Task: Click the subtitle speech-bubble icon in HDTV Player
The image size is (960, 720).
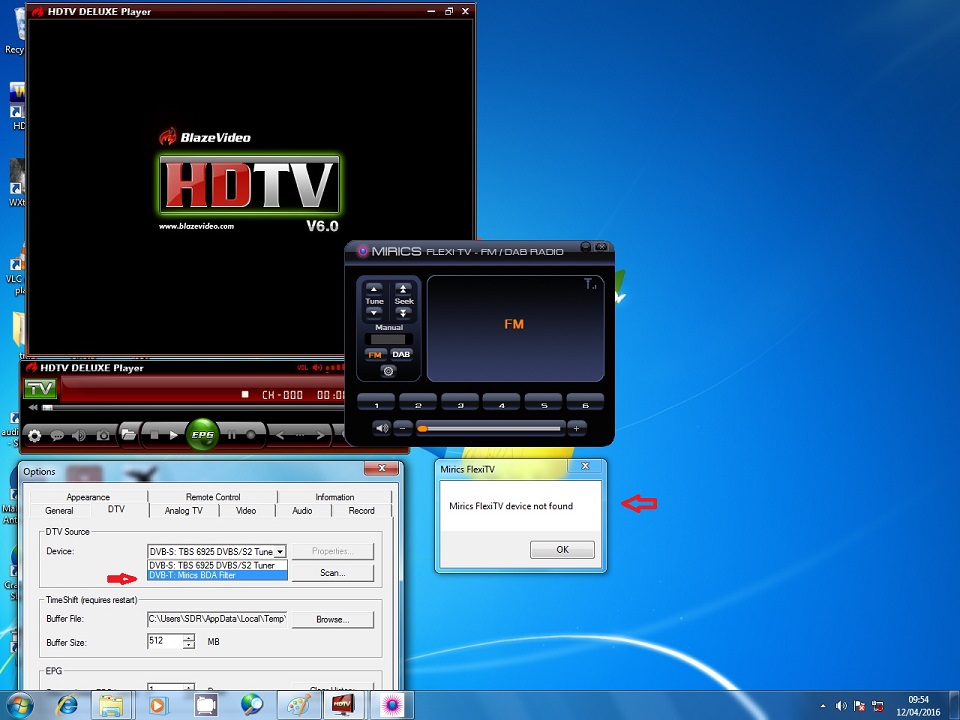Action: [x=57, y=435]
